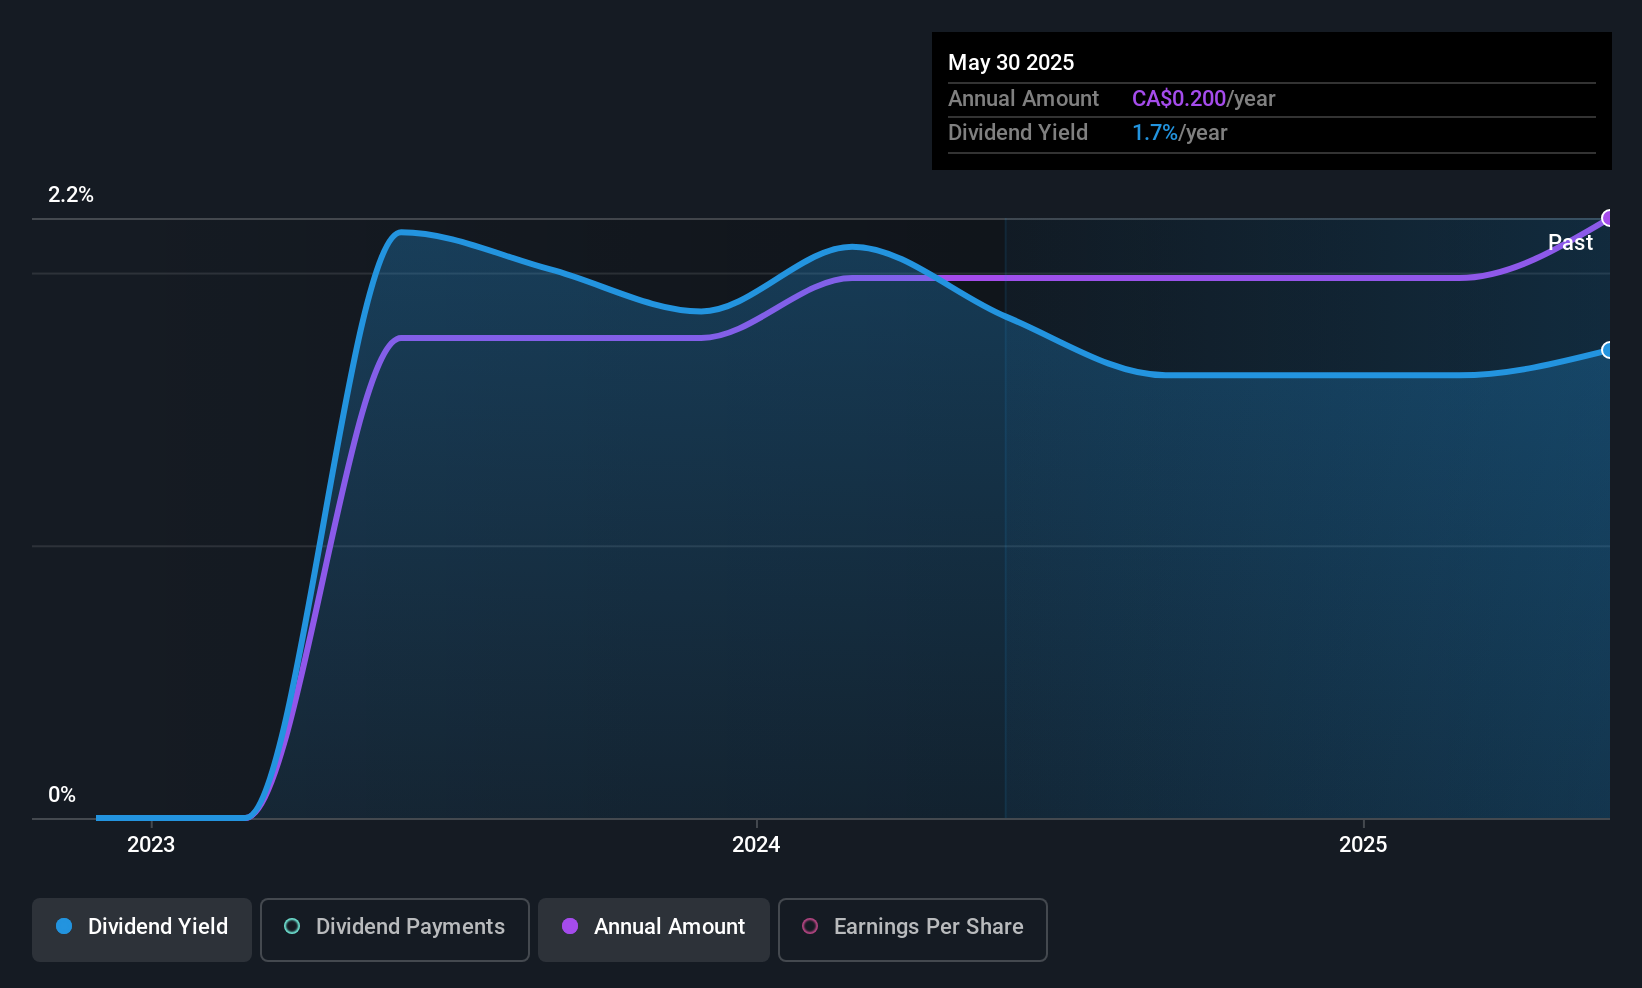This screenshot has width=1642, height=988.
Task: Click the 2.2% y-axis label
Action: tap(71, 195)
